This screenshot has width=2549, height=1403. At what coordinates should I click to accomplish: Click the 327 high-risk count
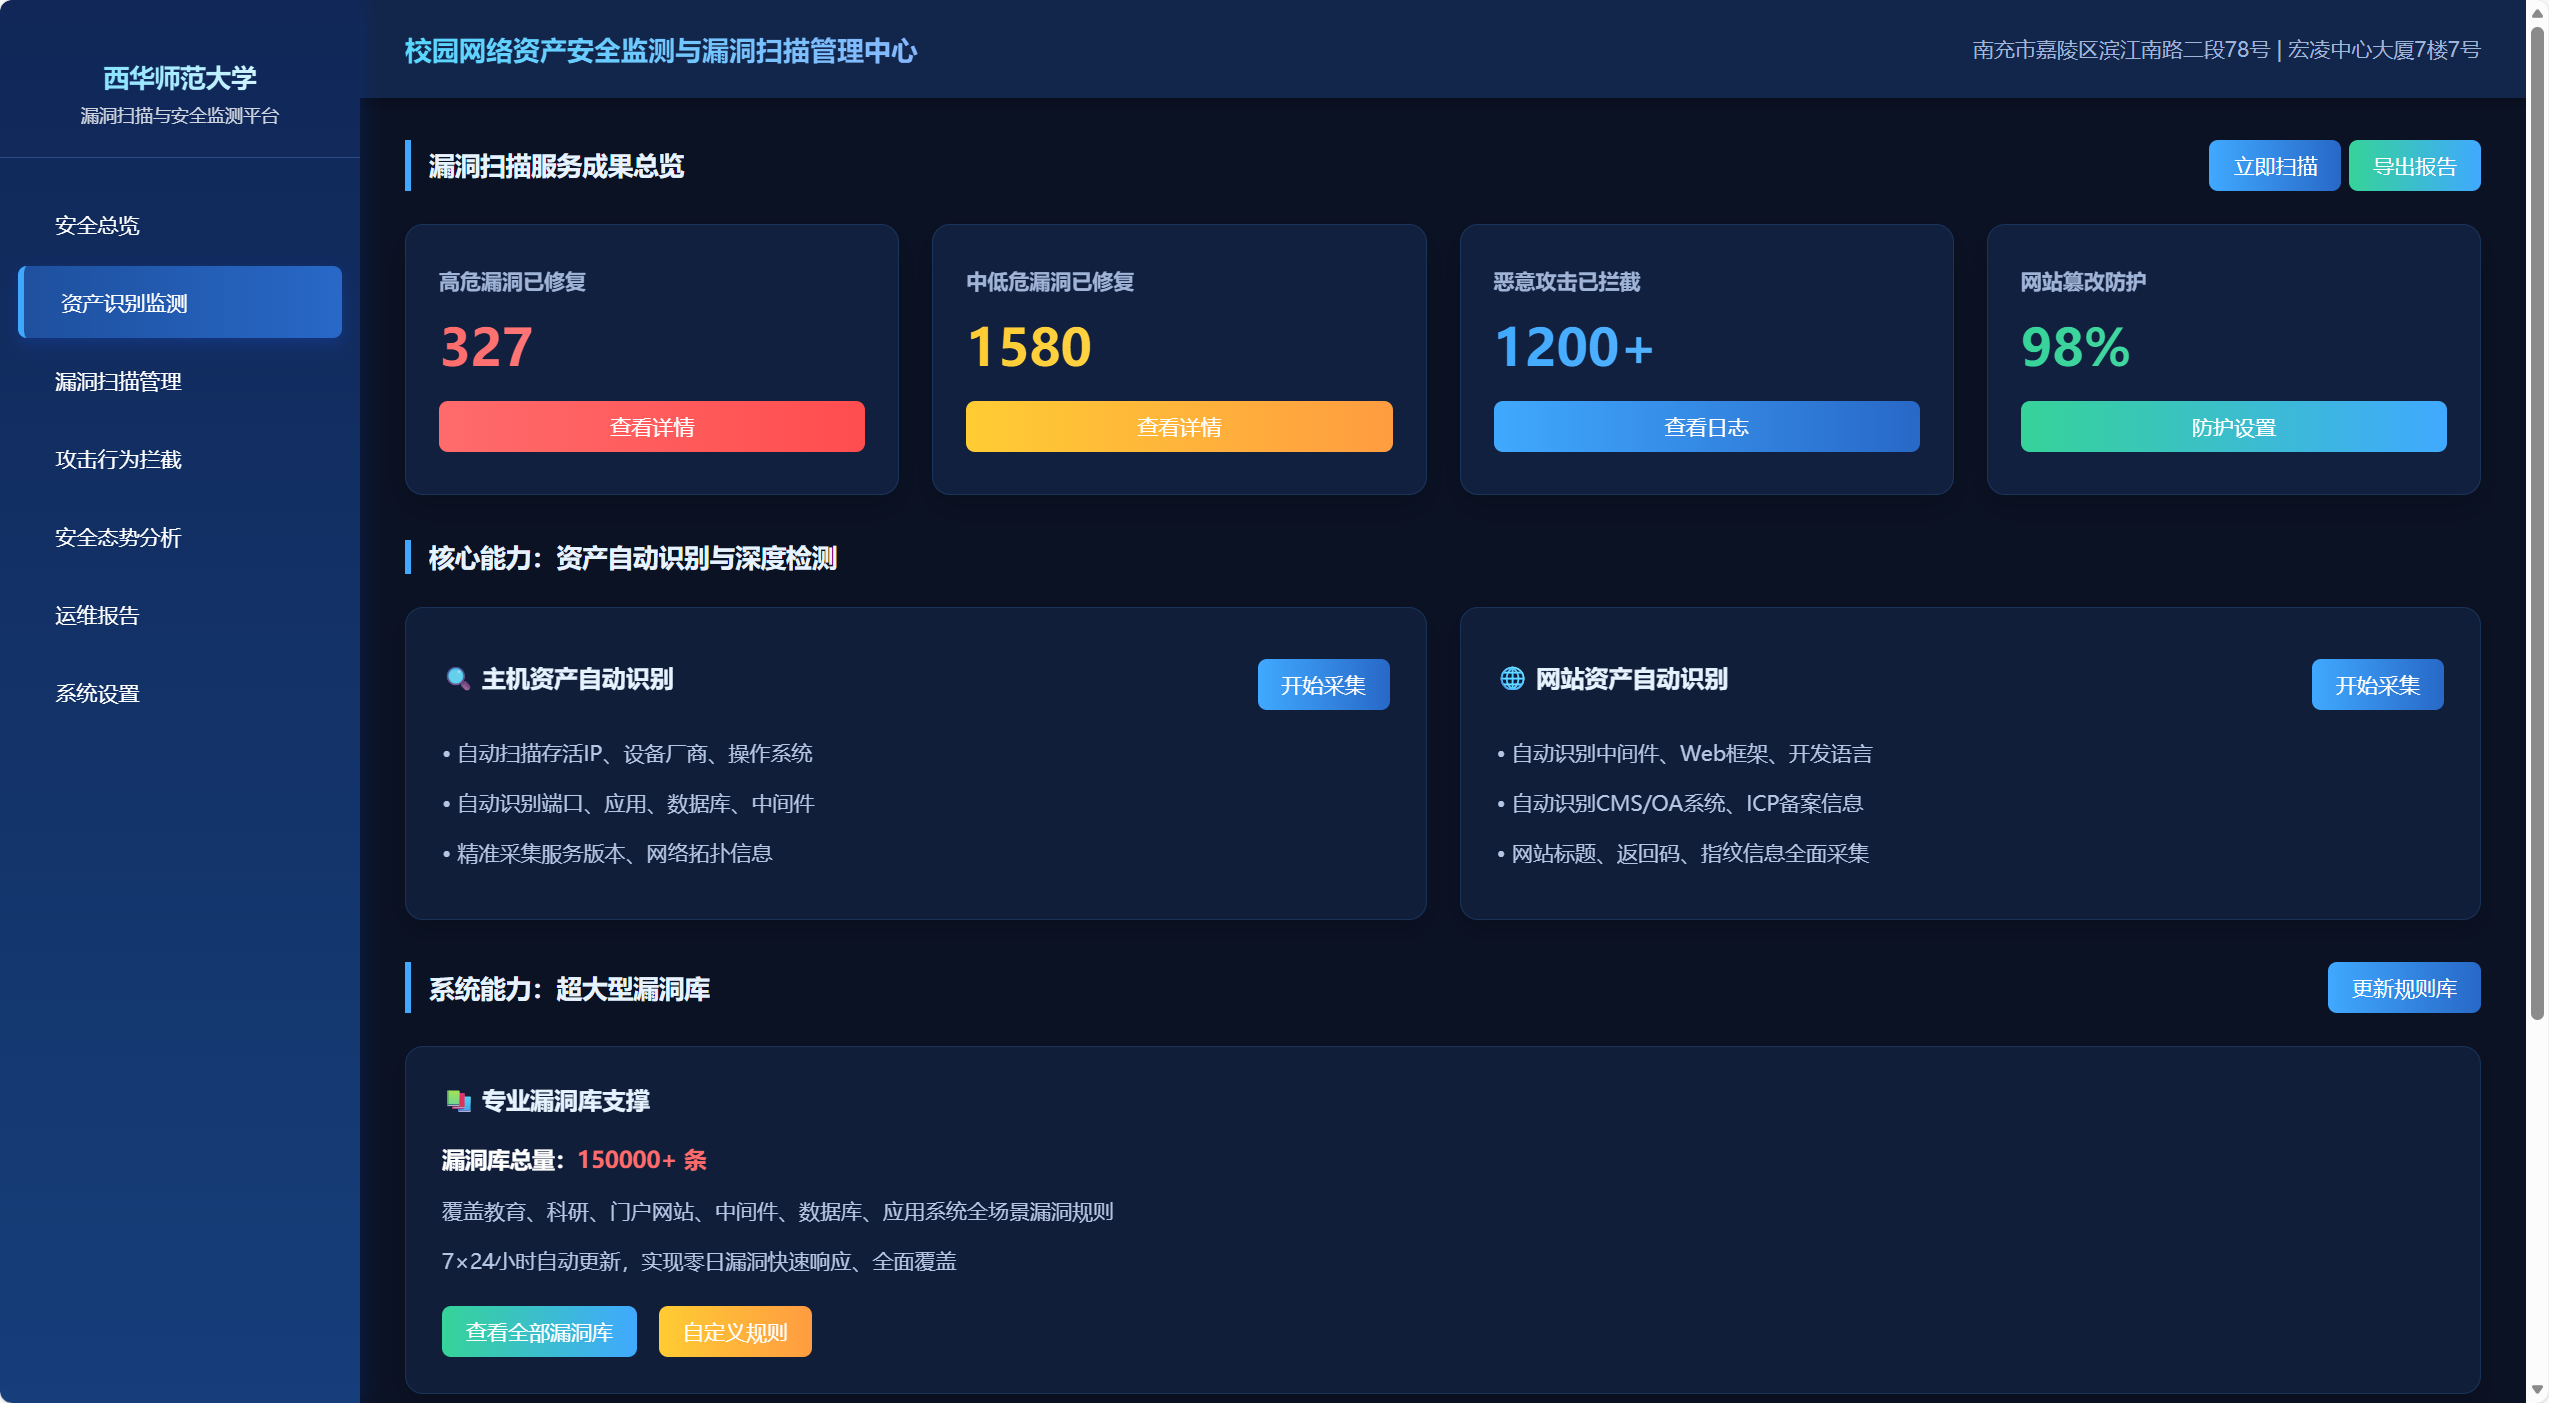click(487, 347)
